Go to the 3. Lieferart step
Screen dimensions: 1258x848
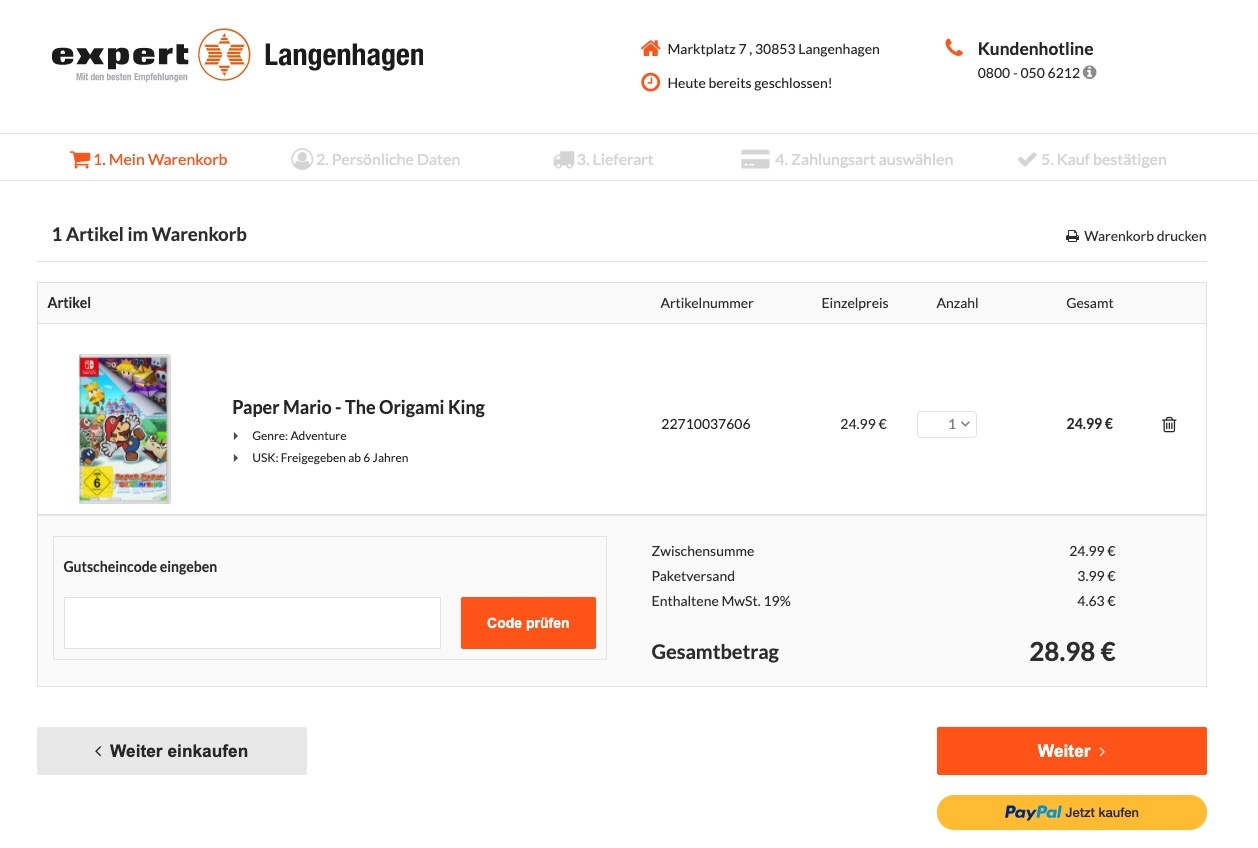pos(603,159)
